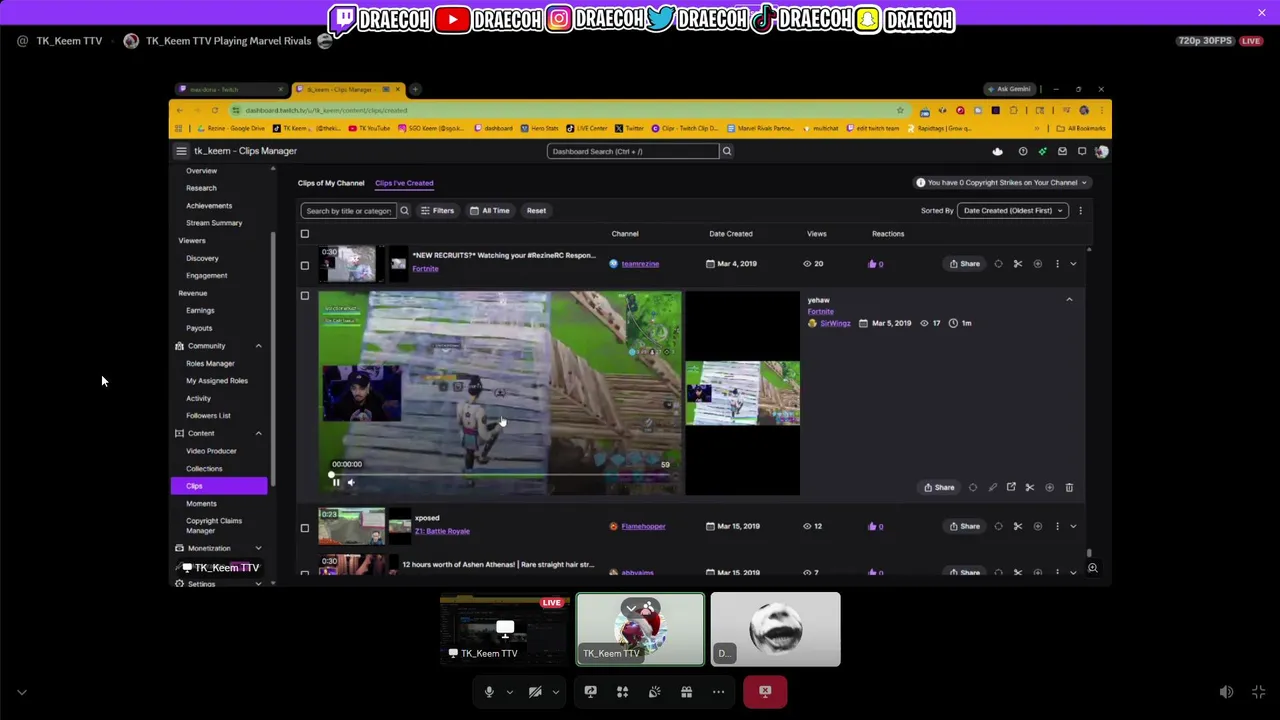Click the Ask Gemini button in Chrome
The image size is (1280, 720).
[1008, 89]
